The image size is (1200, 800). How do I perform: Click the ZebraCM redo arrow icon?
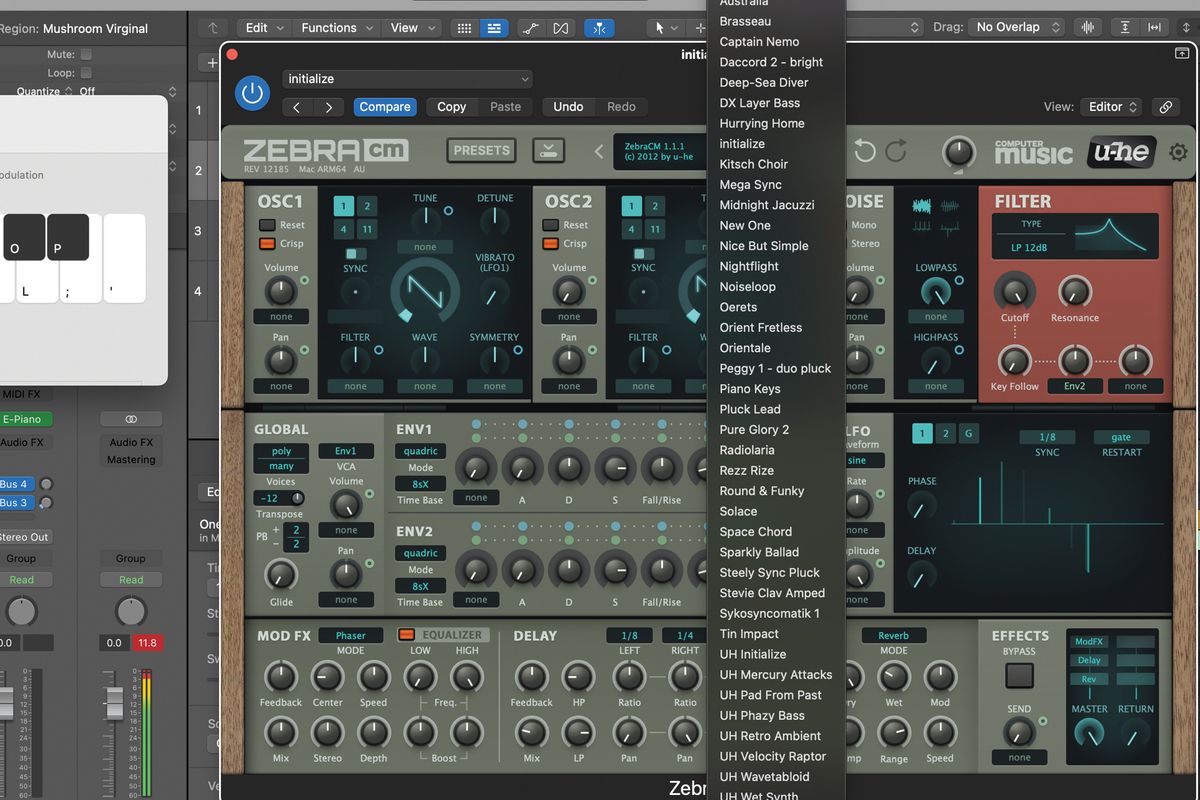tap(896, 151)
